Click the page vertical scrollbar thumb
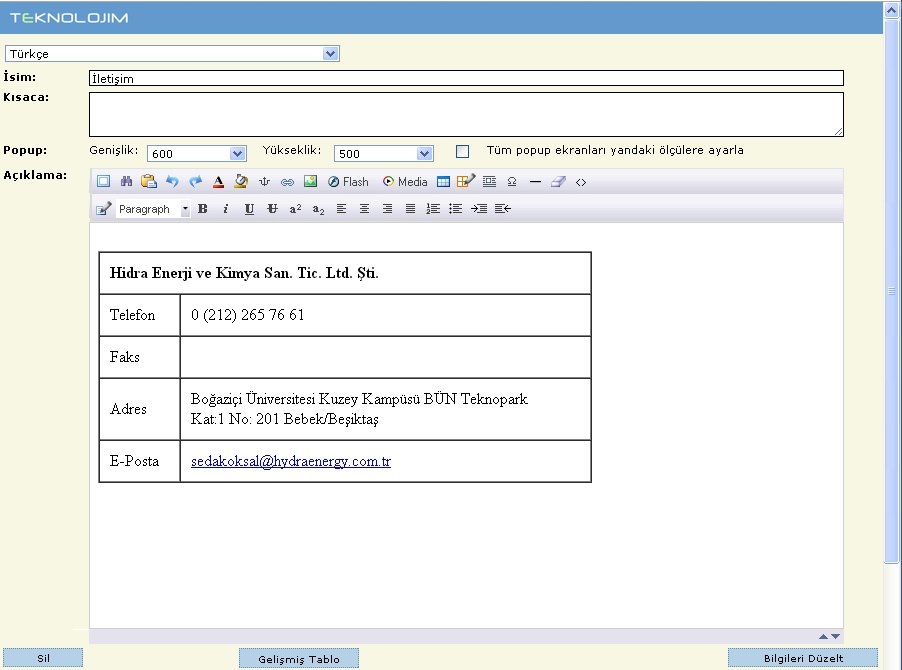 click(x=892, y=291)
